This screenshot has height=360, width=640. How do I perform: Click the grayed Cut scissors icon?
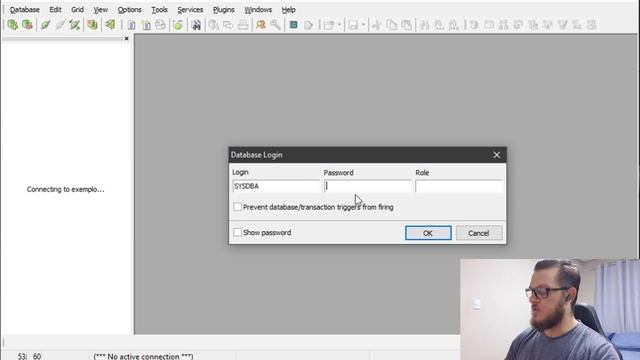coord(377,25)
